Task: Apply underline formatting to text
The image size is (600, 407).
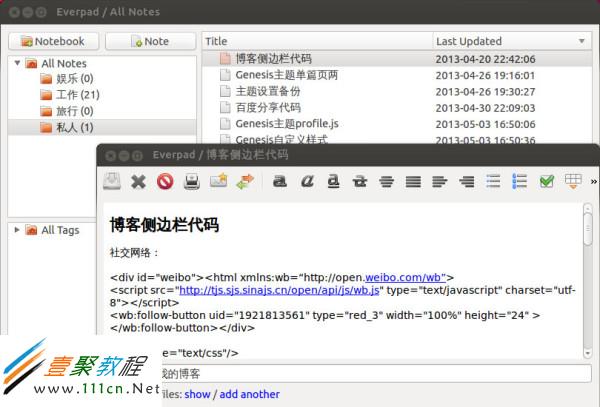Action: 334,181
